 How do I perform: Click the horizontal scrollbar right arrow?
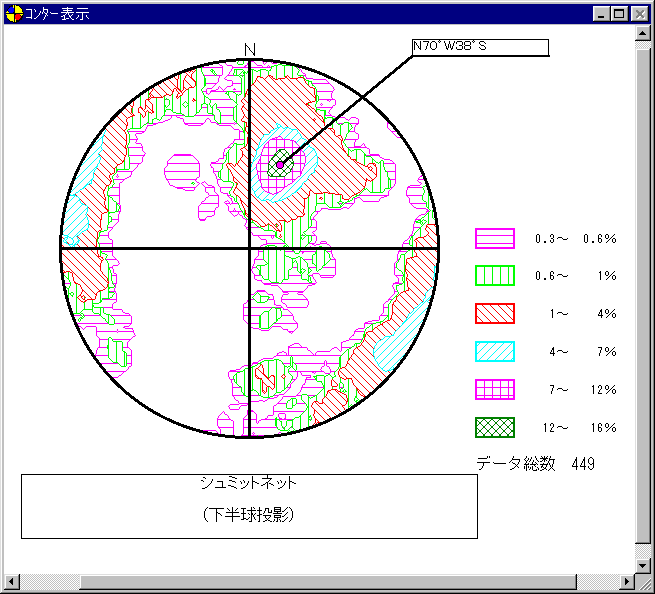tap(626, 582)
